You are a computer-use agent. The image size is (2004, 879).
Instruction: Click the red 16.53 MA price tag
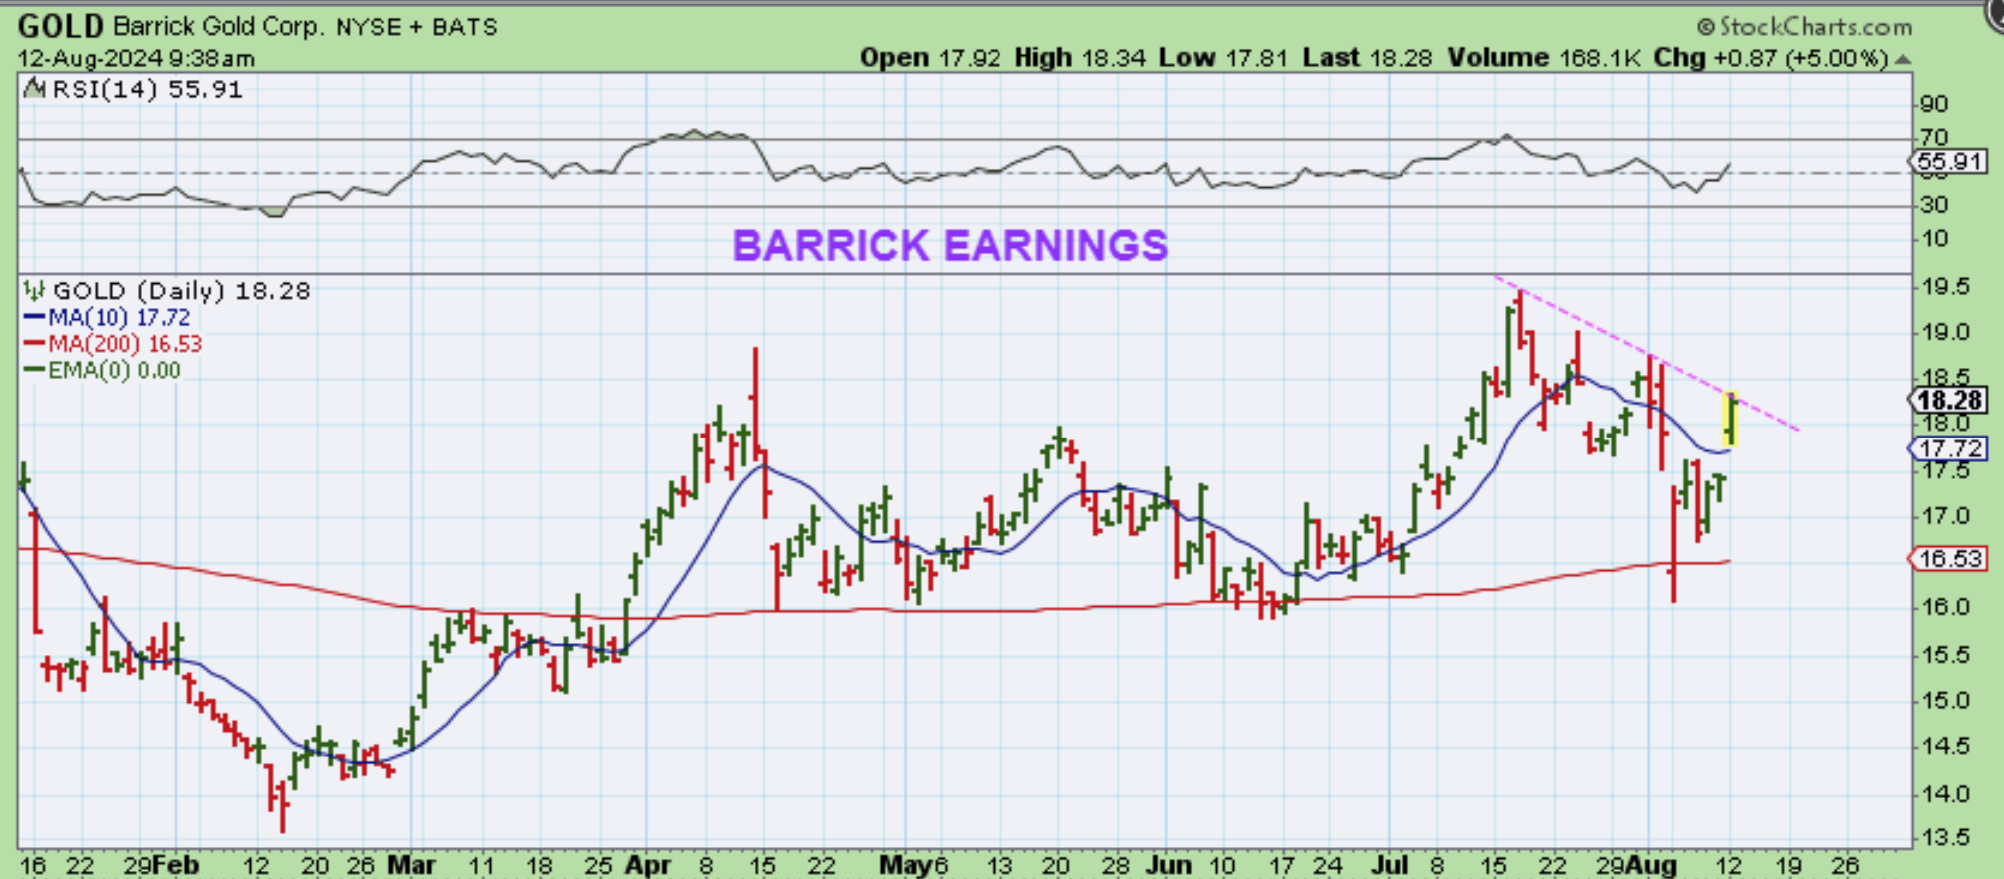click(x=1948, y=558)
